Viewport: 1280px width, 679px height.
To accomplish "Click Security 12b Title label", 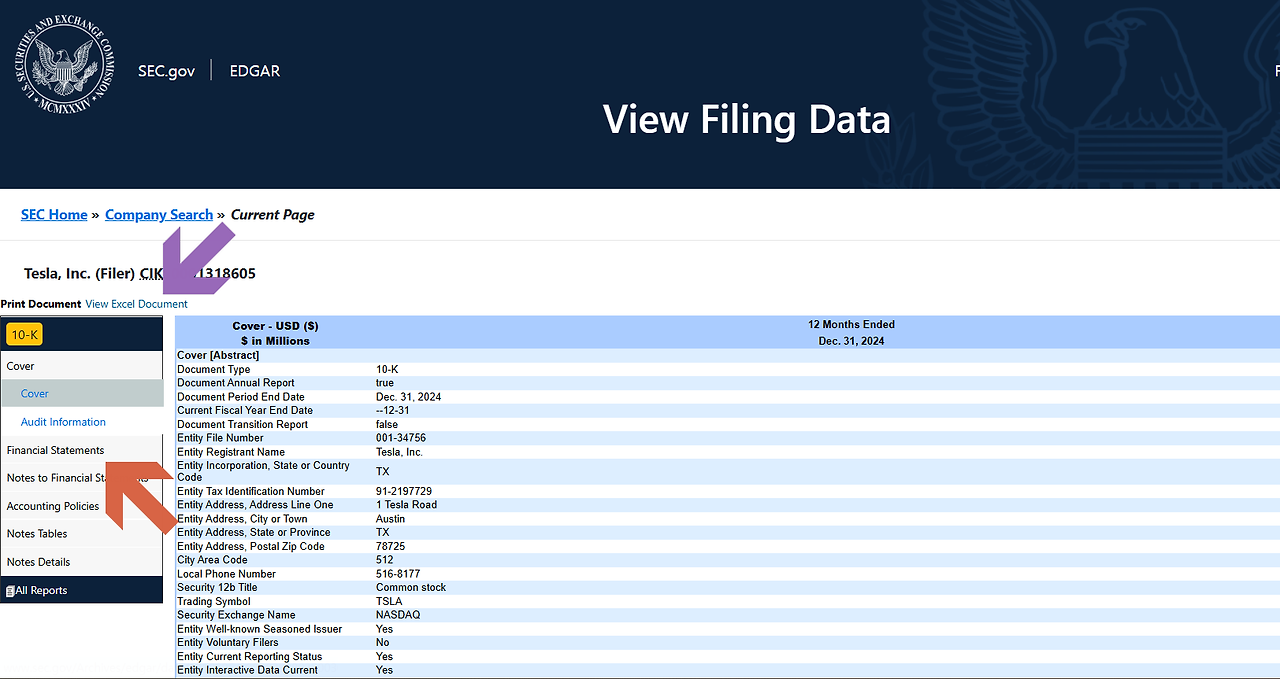I will click(217, 587).
